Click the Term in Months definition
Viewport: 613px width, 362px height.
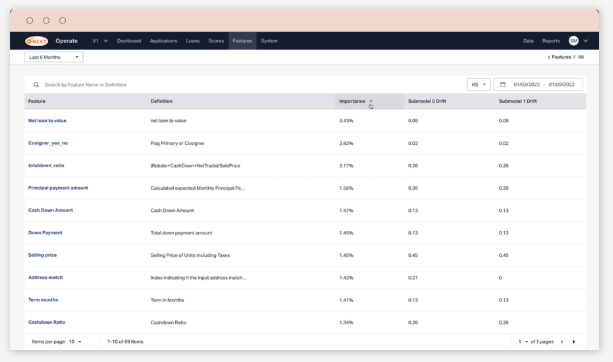point(167,300)
